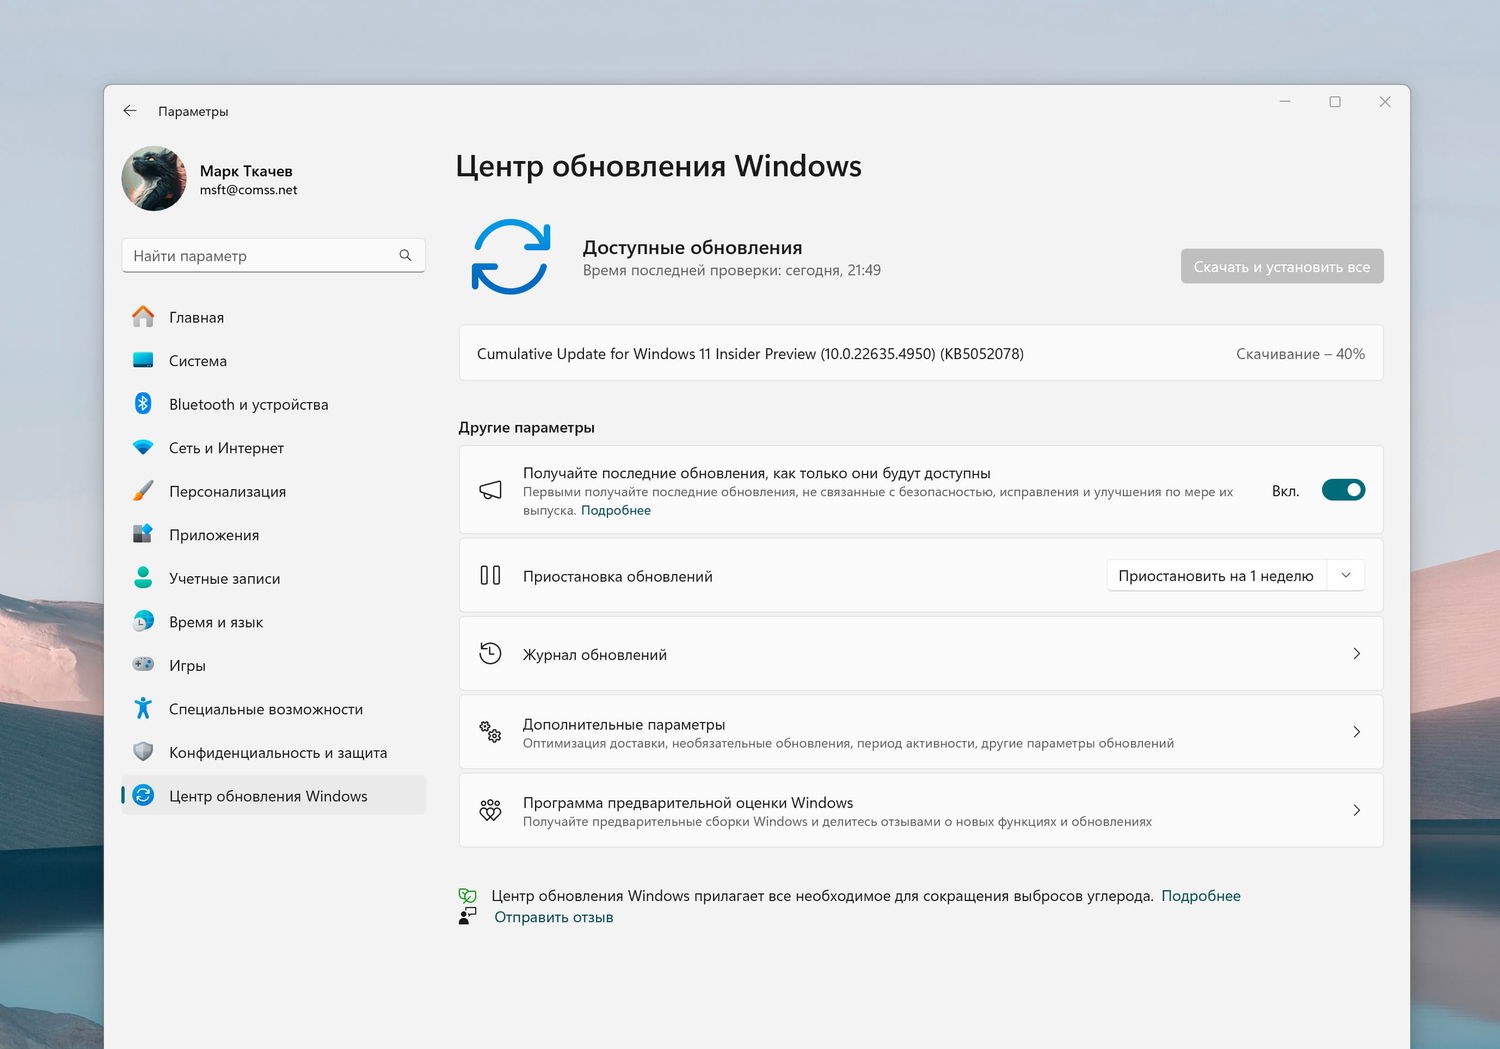The height and width of the screenshot is (1049, 1500).
Task: Click the Найти параметр search field
Action: point(273,255)
